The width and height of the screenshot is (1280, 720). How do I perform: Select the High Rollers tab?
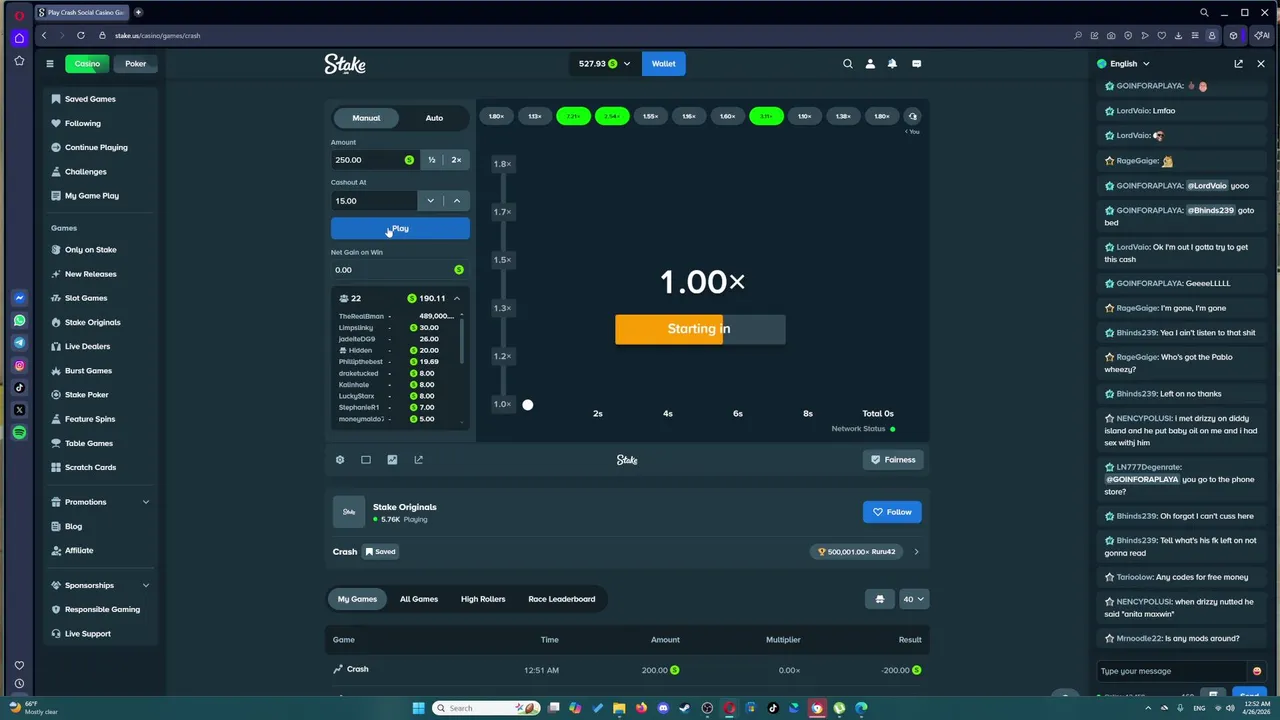(x=483, y=599)
